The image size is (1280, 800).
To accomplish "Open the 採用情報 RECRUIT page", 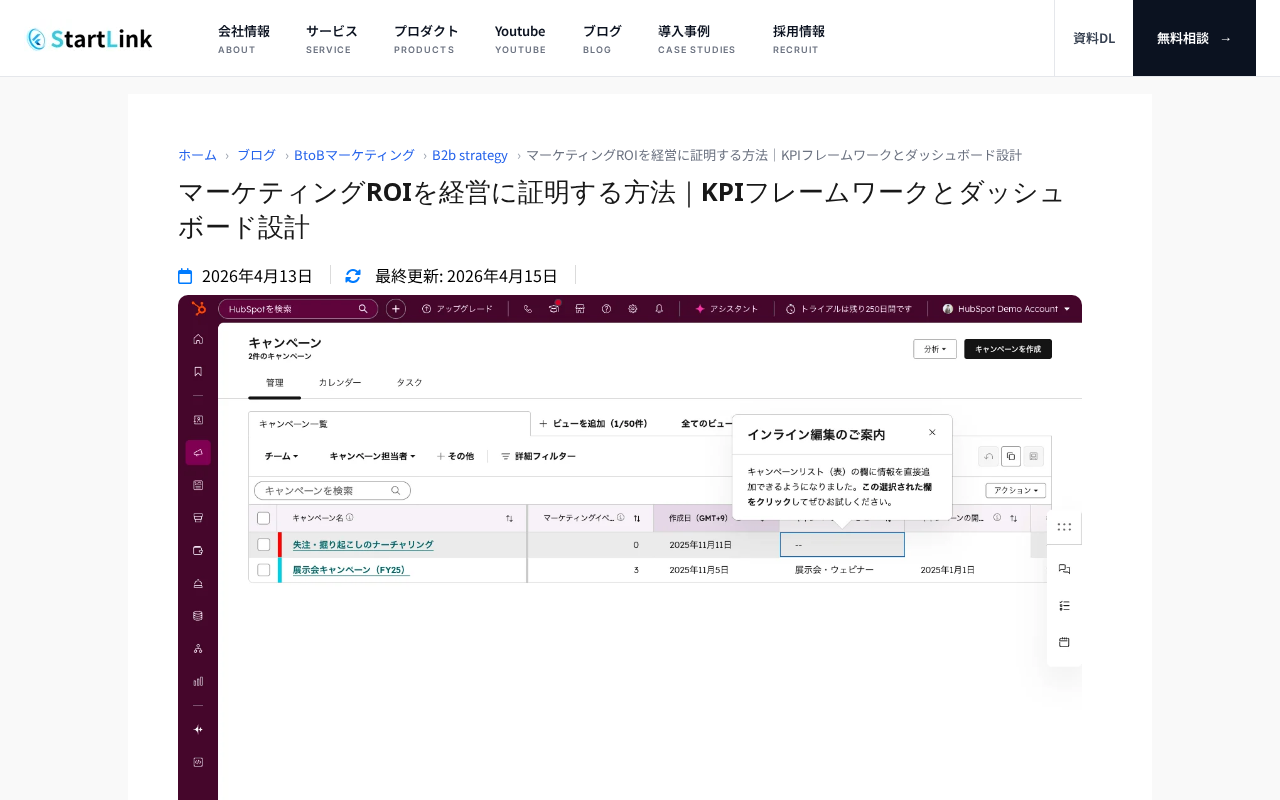I will tap(799, 38).
